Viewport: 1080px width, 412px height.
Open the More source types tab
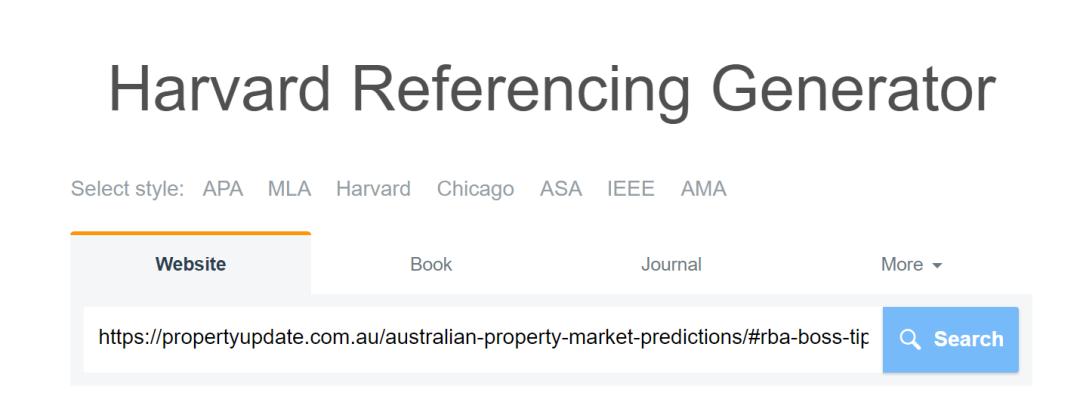pos(911,264)
